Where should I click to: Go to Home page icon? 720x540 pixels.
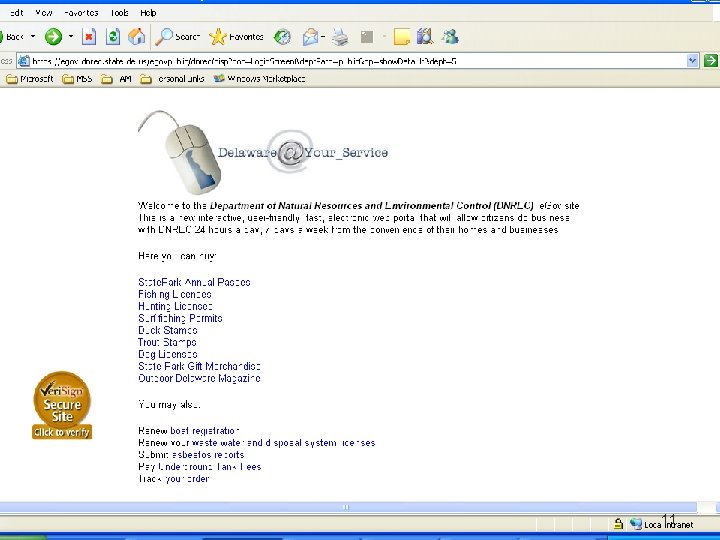pyautogui.click(x=136, y=37)
